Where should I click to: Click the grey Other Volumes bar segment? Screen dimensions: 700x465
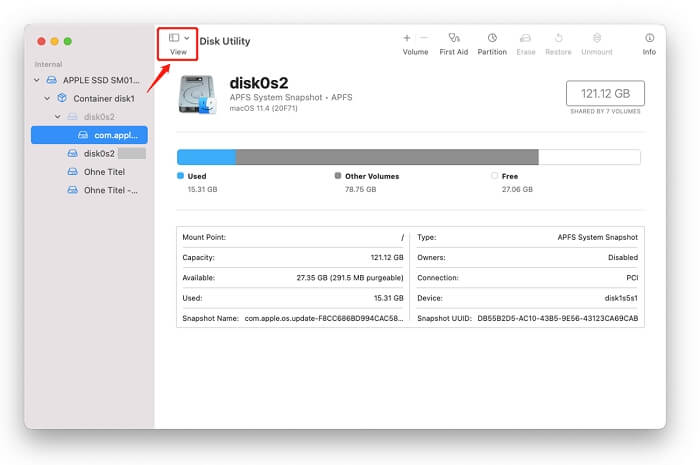click(387, 157)
